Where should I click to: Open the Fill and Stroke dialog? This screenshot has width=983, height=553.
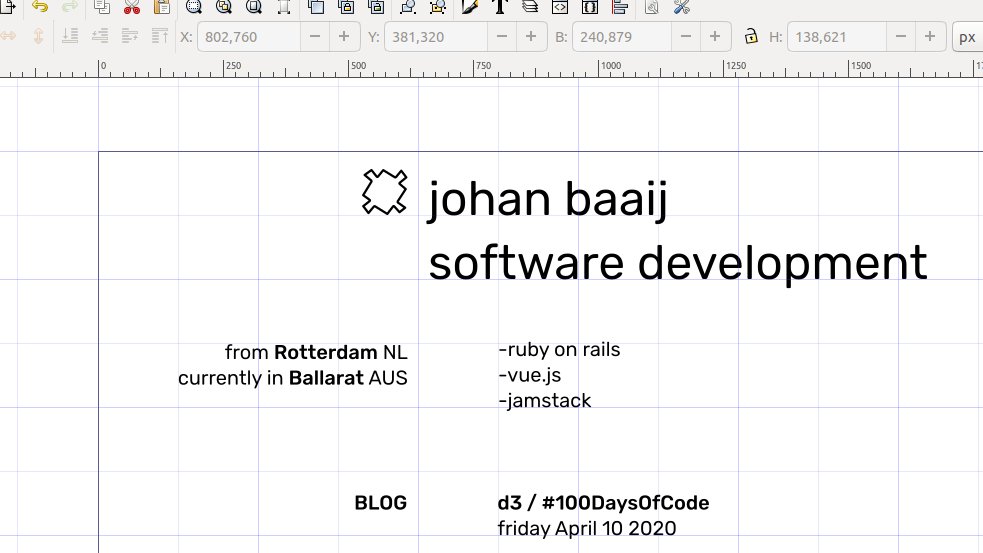pyautogui.click(x=470, y=6)
